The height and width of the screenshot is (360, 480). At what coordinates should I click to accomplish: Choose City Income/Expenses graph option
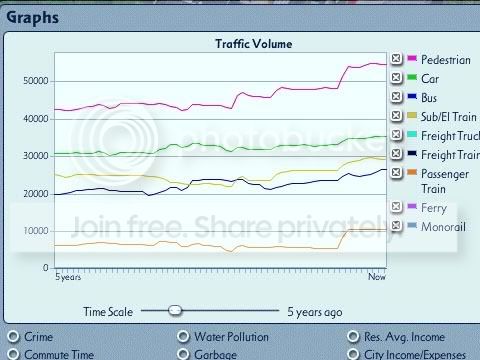pos(353,354)
